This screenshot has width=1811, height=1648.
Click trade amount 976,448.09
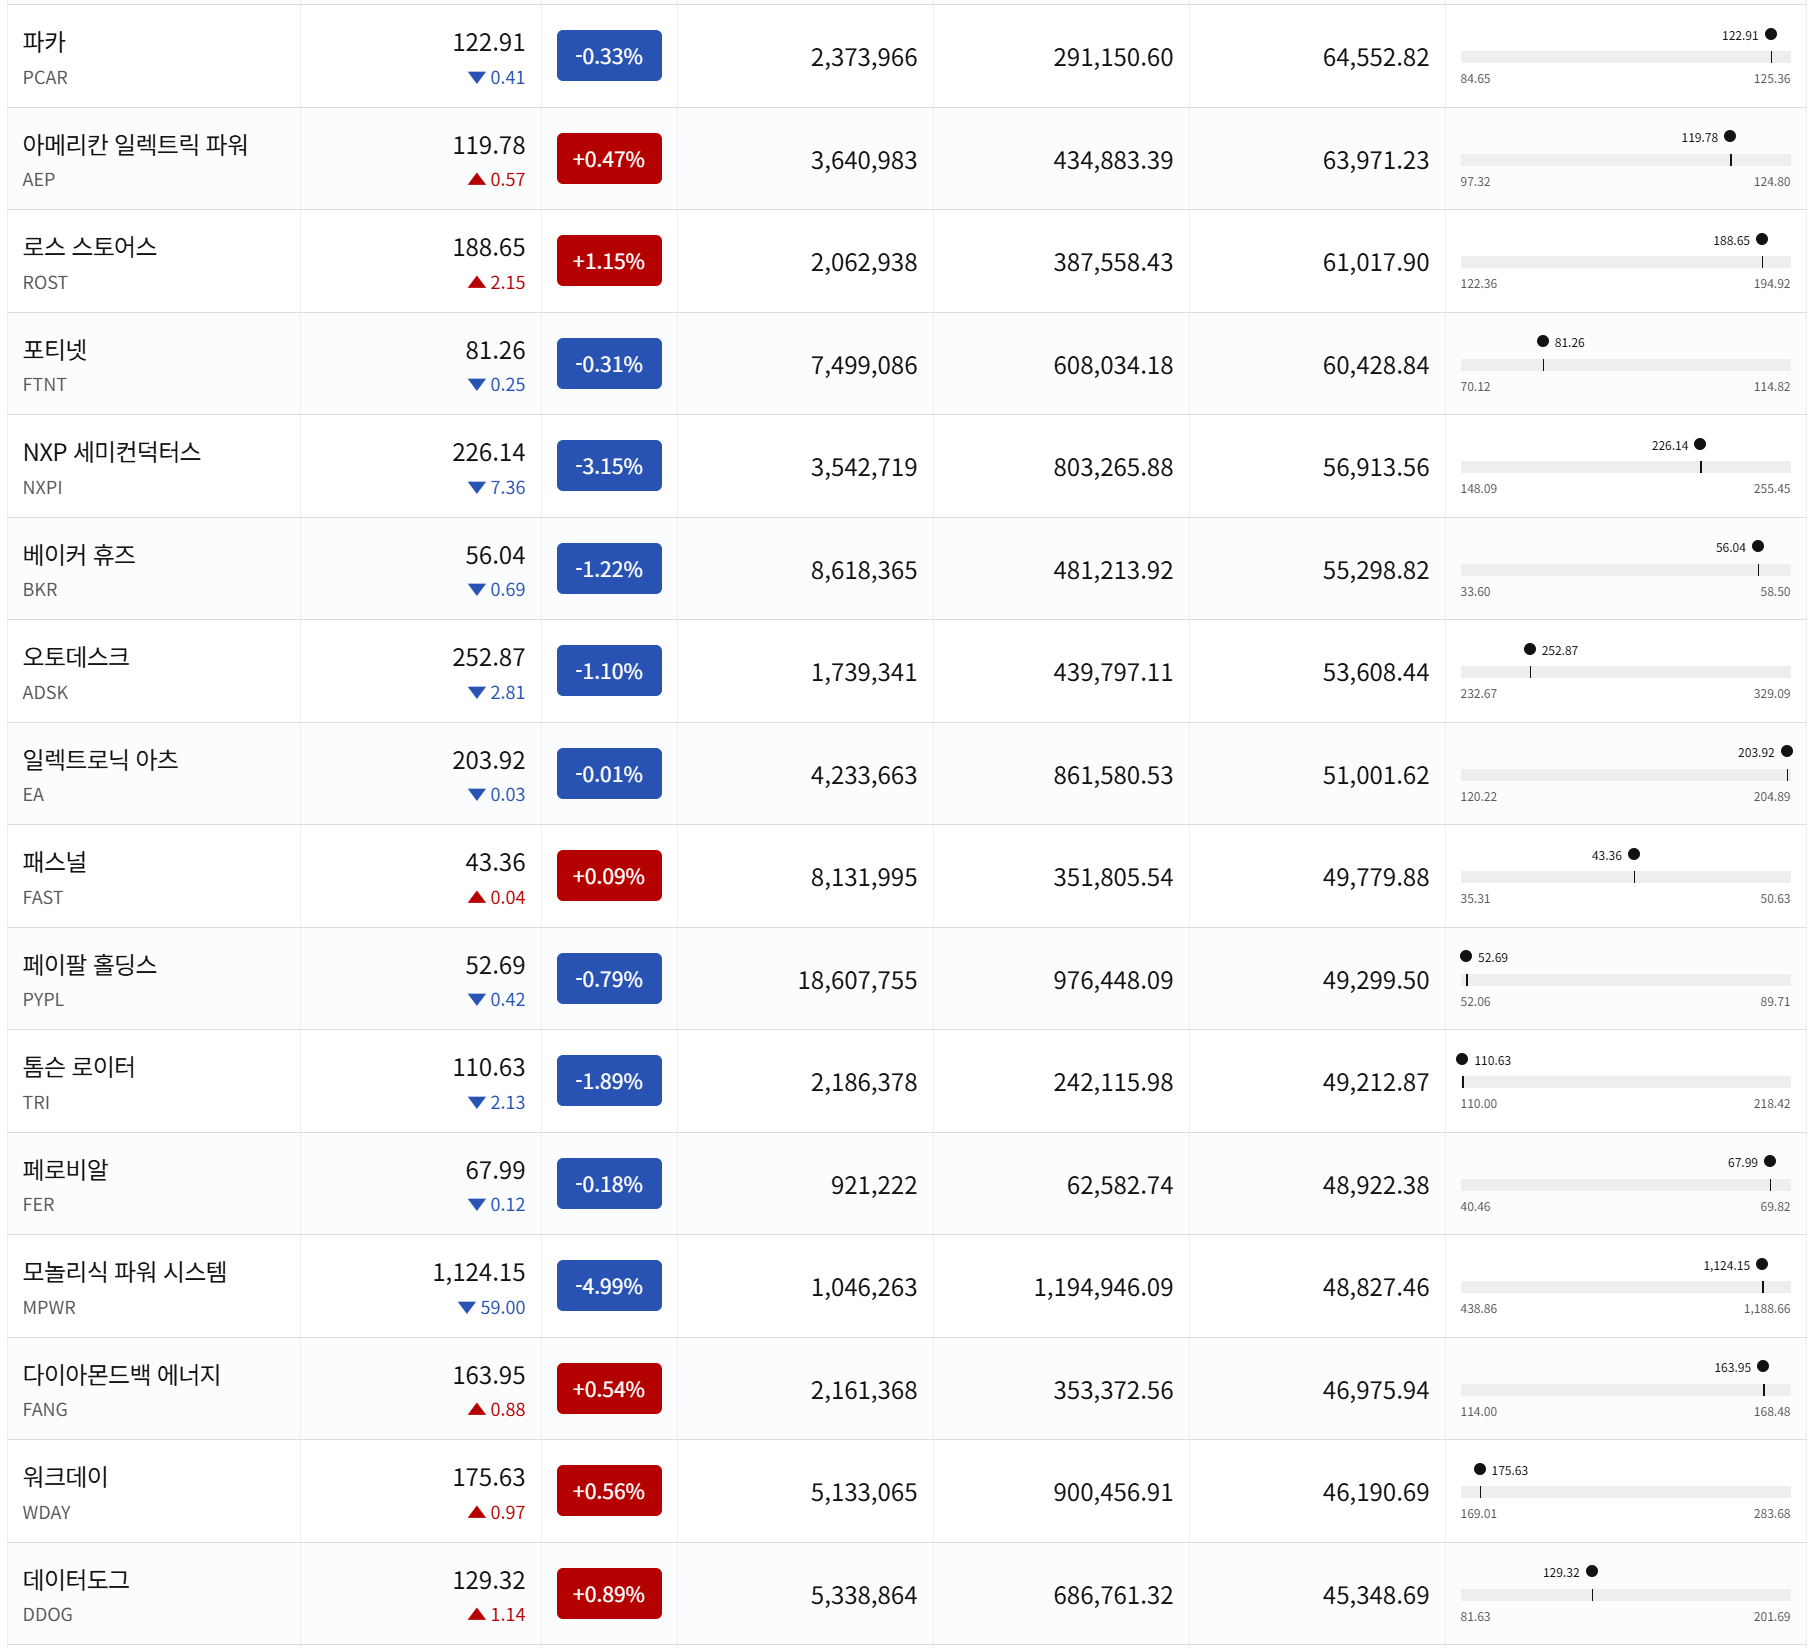(1114, 981)
